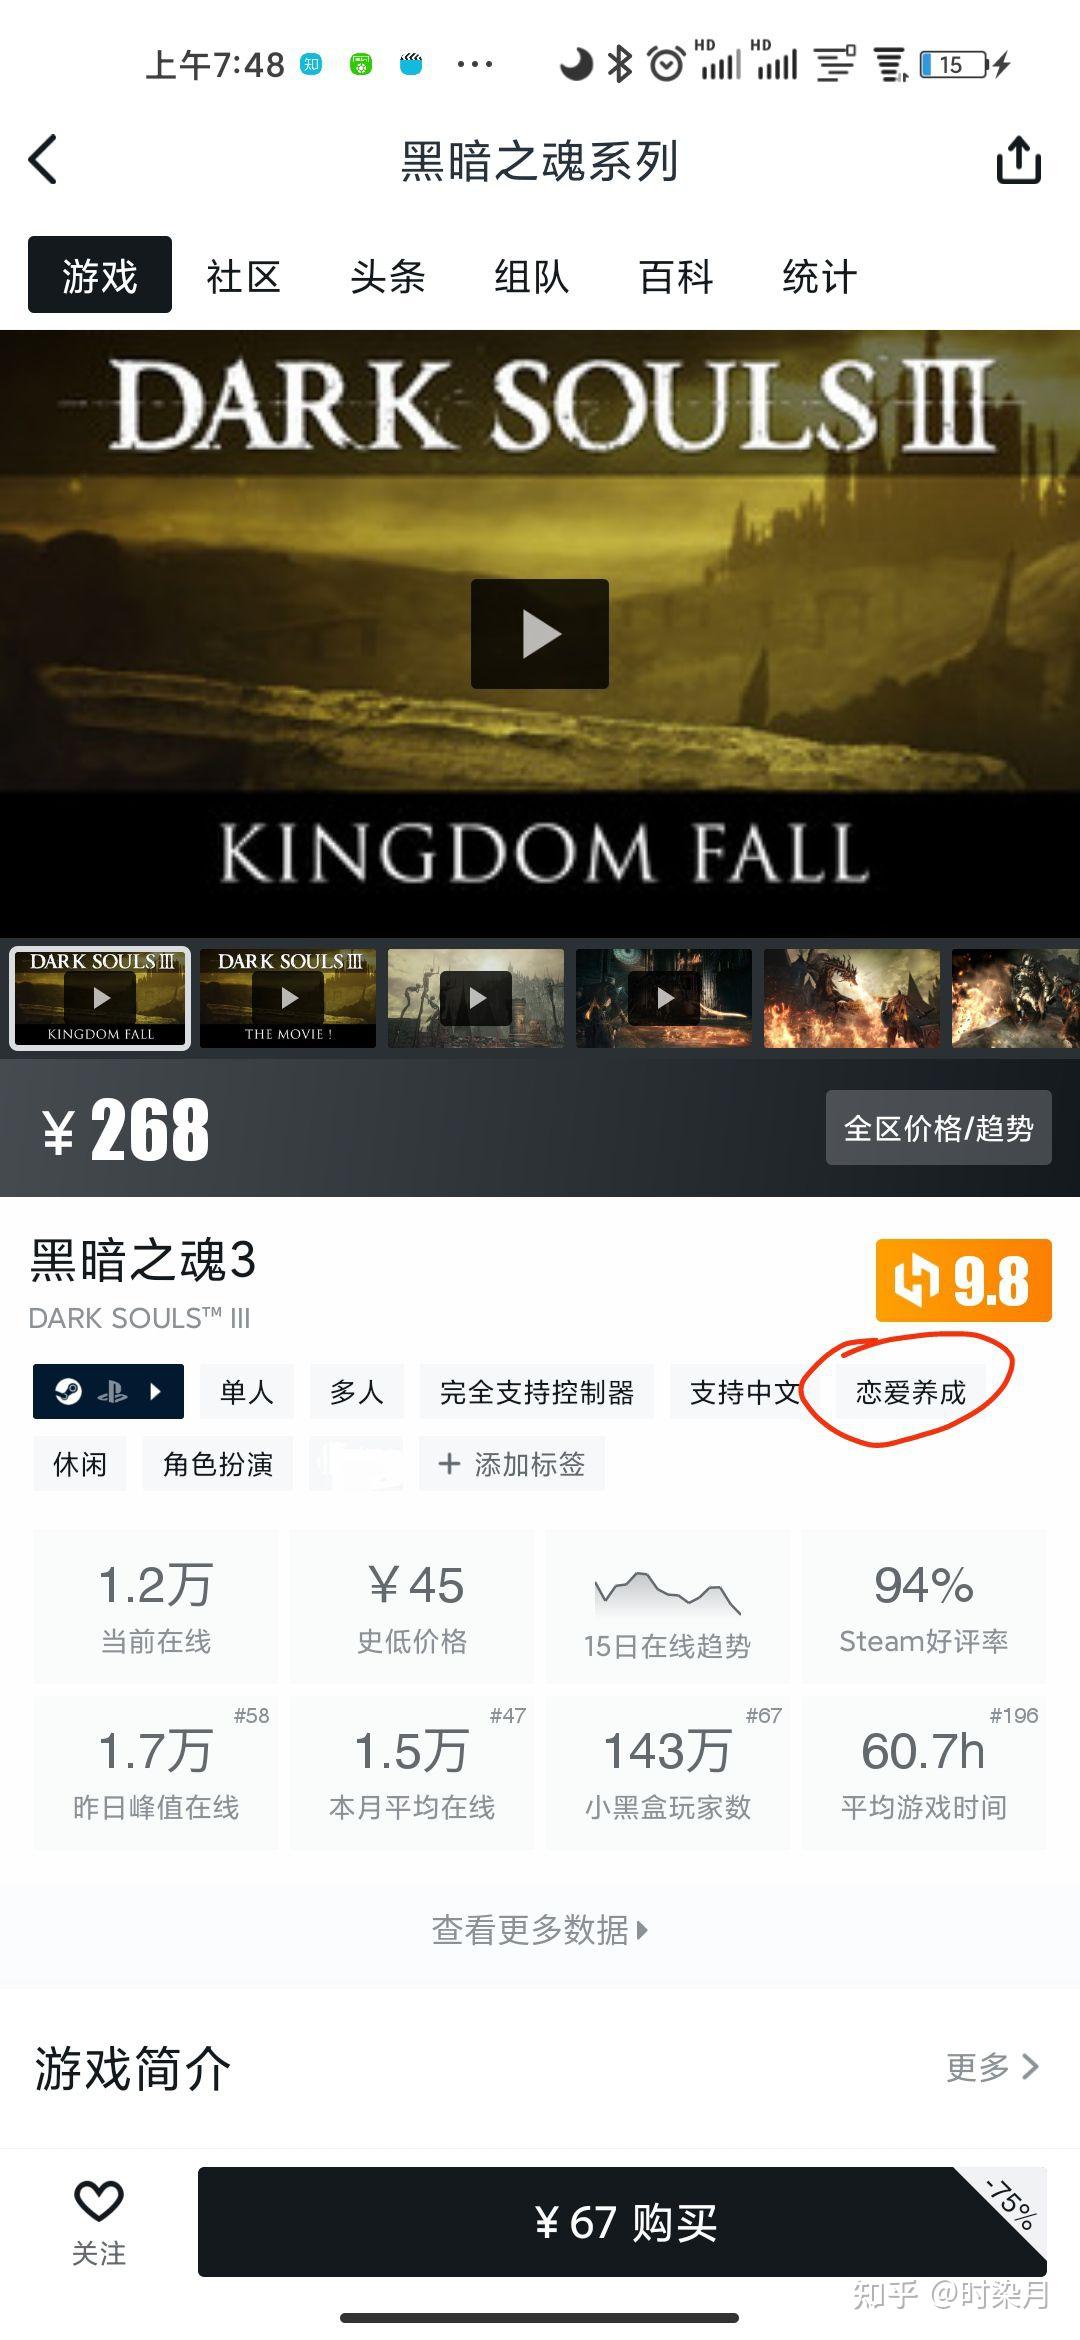Tap the 添加标签 add tag button
Viewport: 1080px width, 2340px height.
coord(512,1464)
